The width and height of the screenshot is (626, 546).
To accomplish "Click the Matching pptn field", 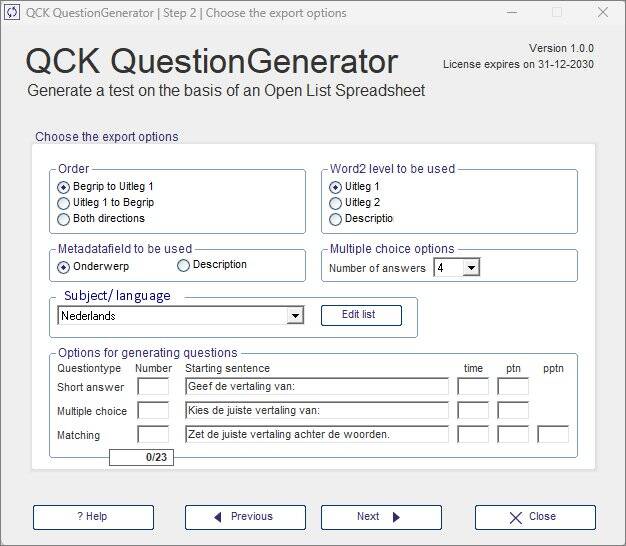I will (x=553, y=435).
